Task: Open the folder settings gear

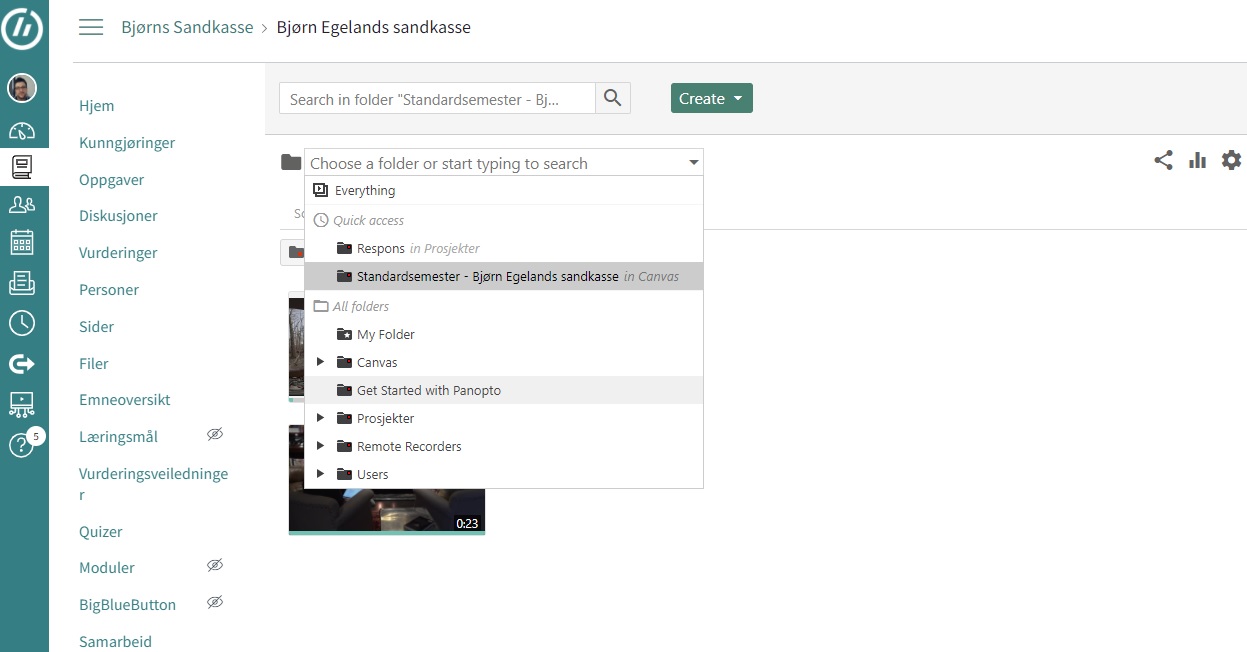Action: coord(1232,160)
